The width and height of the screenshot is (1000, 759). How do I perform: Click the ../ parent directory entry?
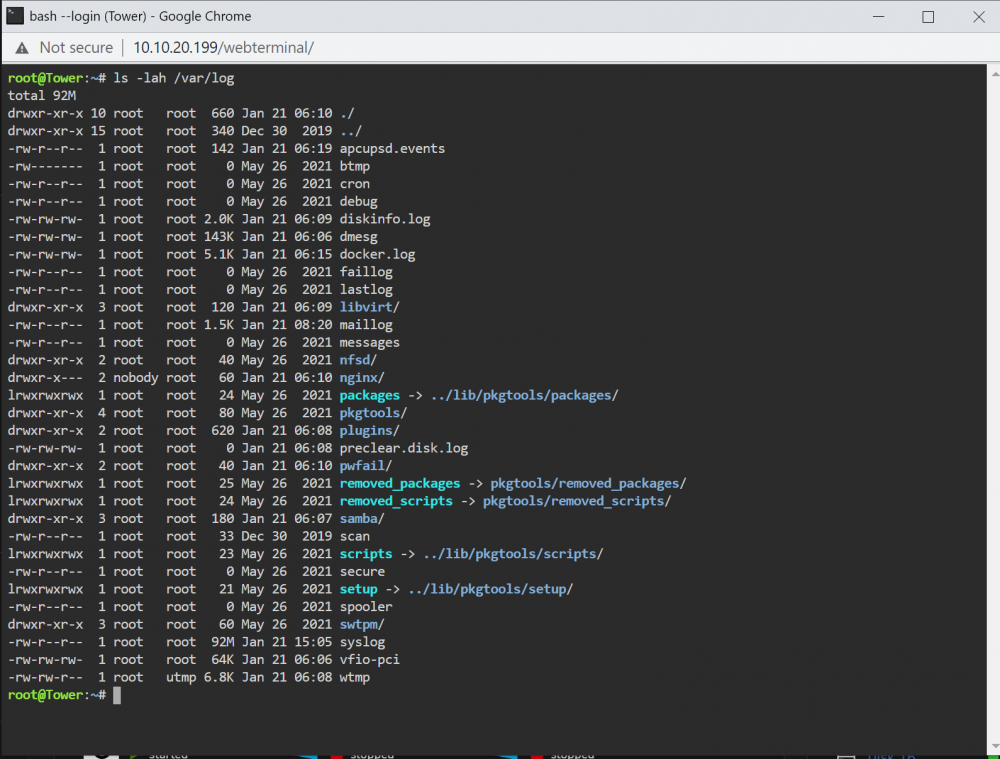click(x=351, y=131)
